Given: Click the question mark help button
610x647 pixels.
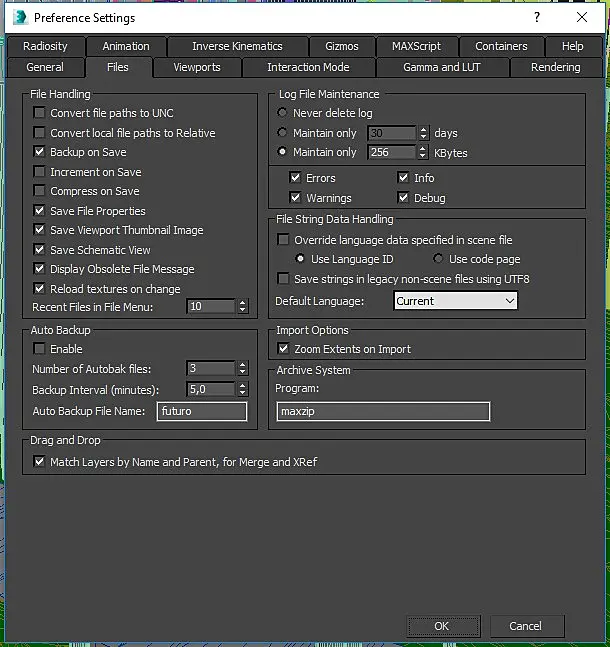Looking at the screenshot, I should pos(537,17).
